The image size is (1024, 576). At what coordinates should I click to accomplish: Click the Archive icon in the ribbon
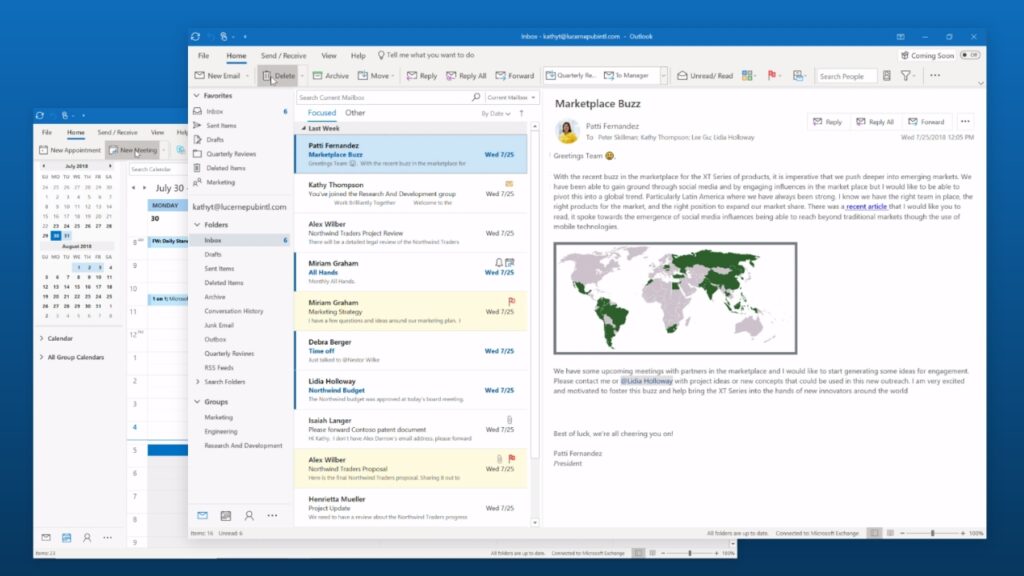317,76
